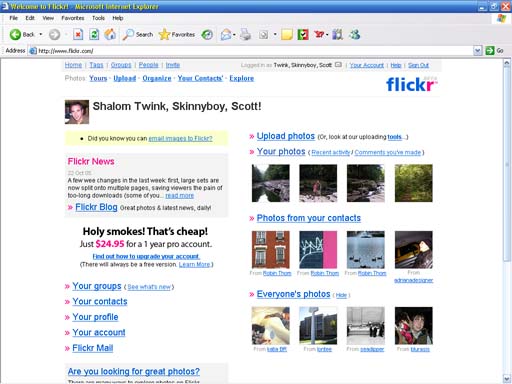Open the Edit menu

pyautogui.click(x=30, y=18)
